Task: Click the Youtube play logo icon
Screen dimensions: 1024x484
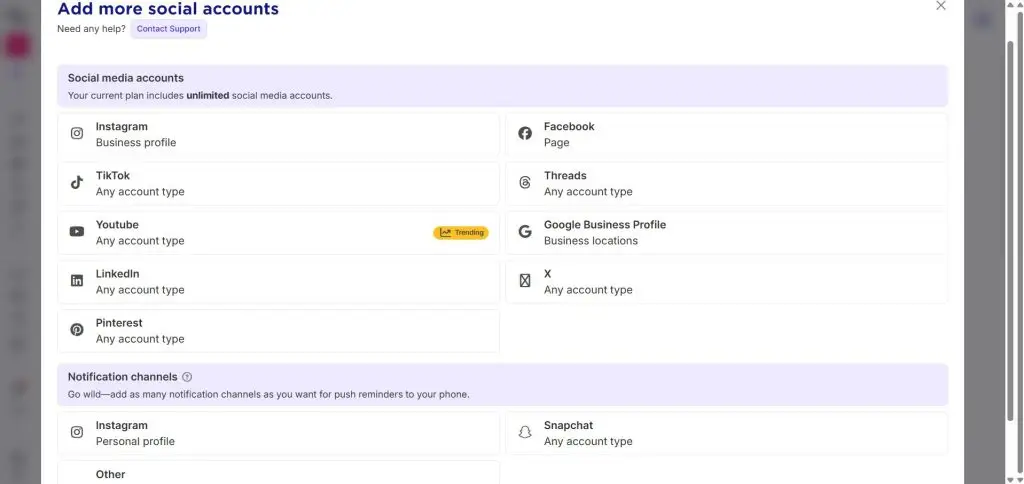Action: click(77, 231)
